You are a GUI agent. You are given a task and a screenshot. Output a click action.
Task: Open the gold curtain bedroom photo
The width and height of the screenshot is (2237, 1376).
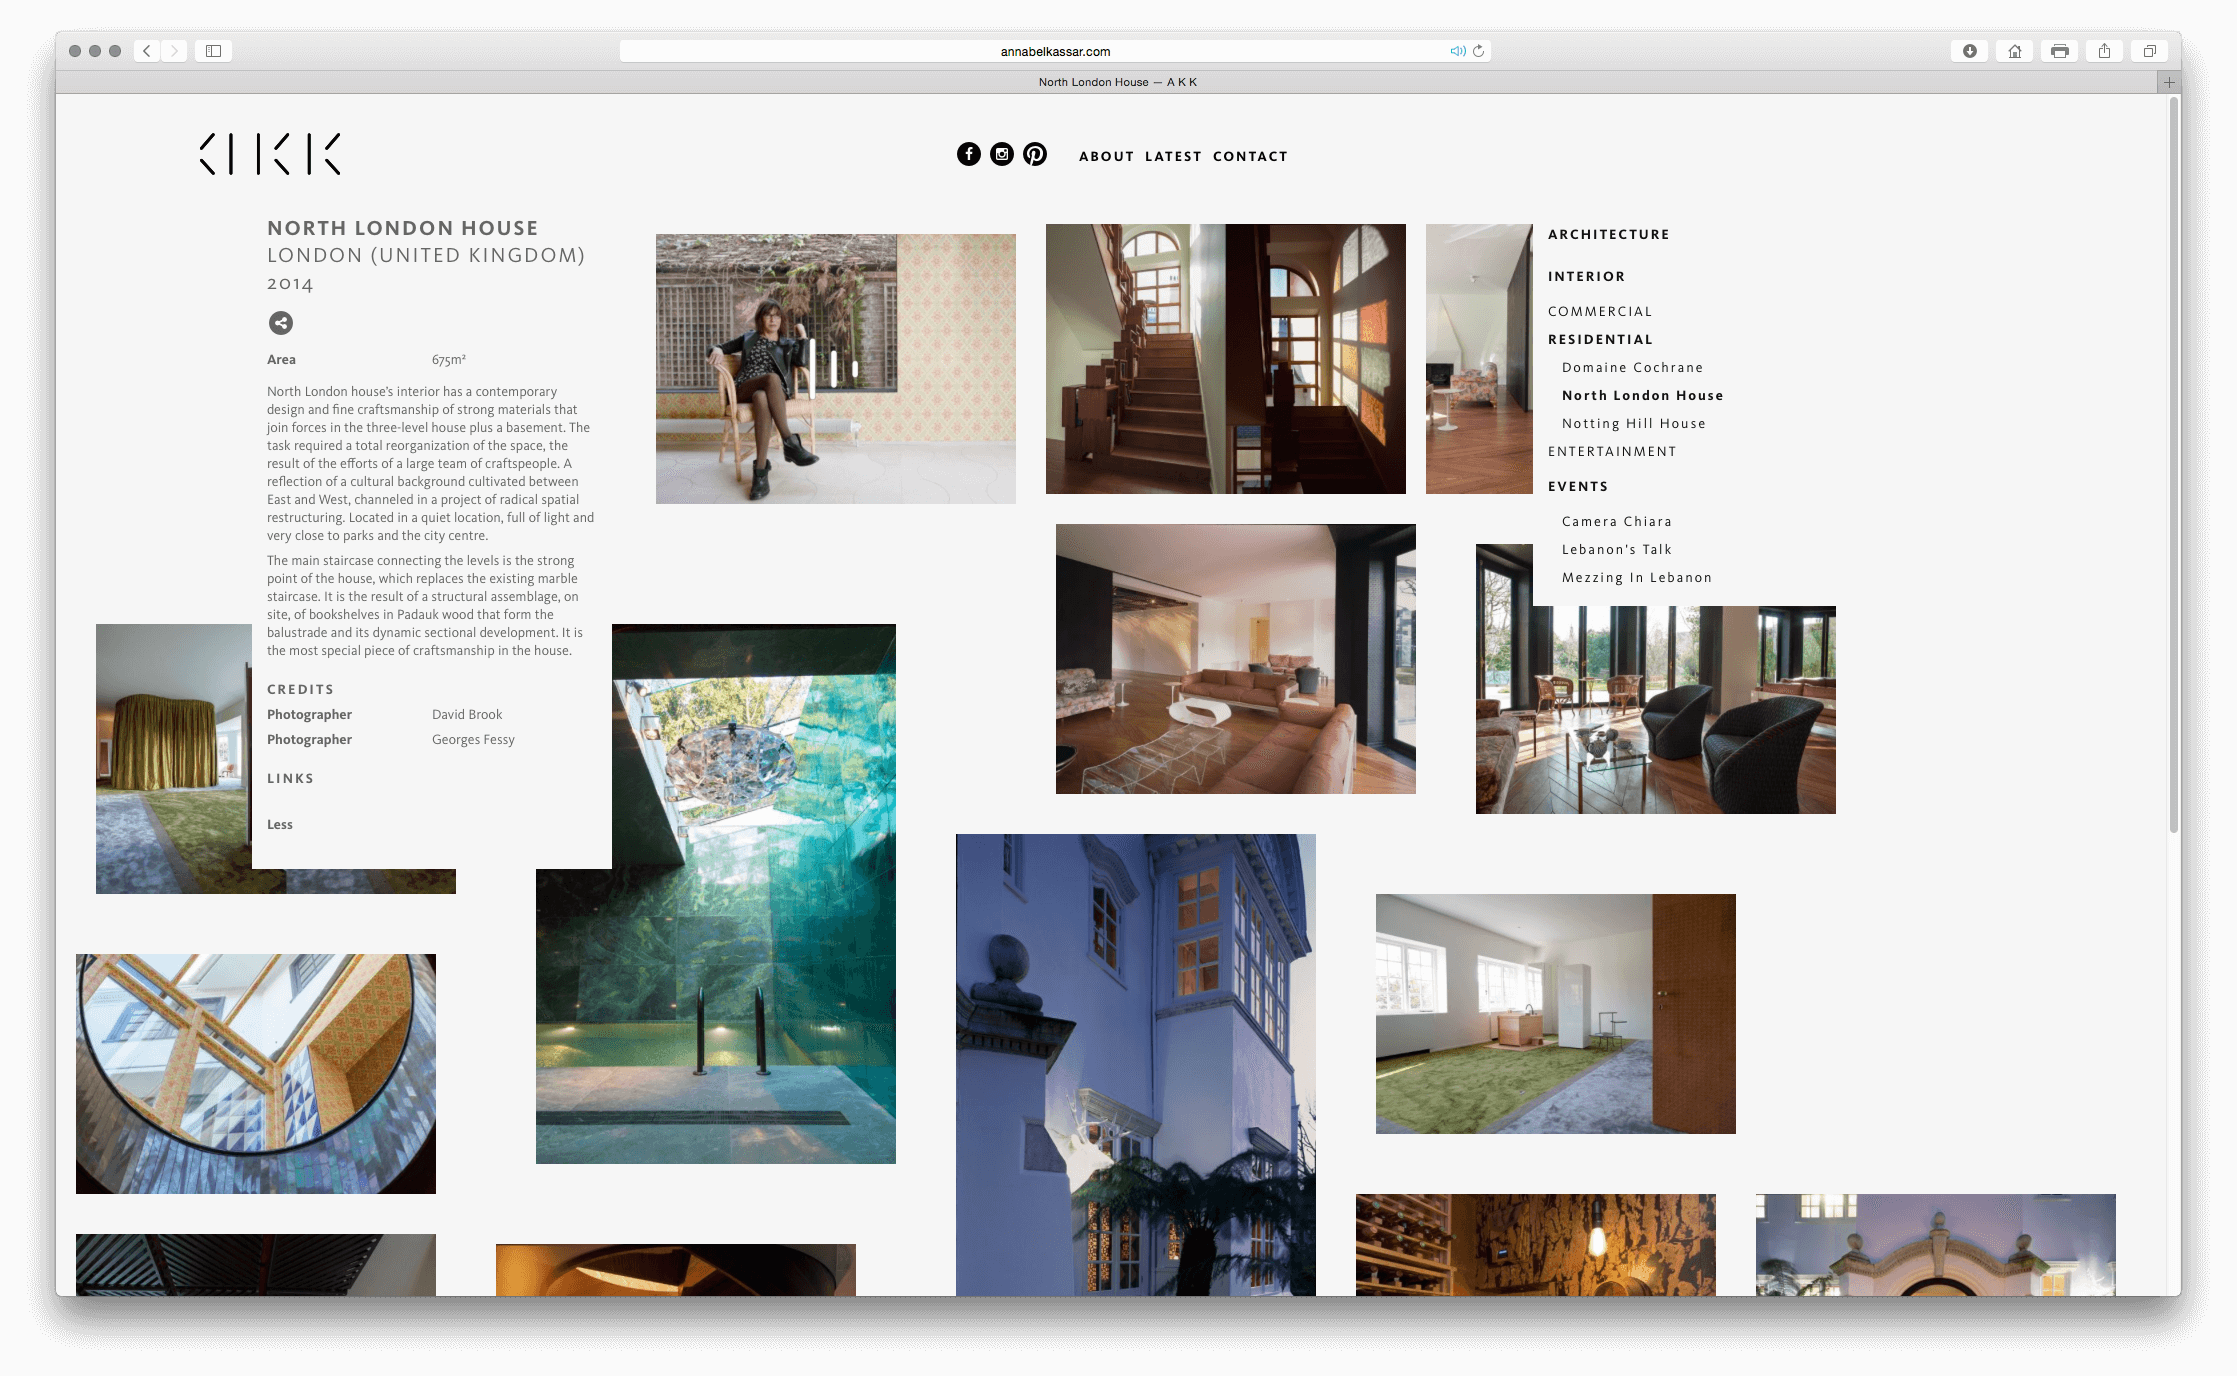(x=173, y=759)
